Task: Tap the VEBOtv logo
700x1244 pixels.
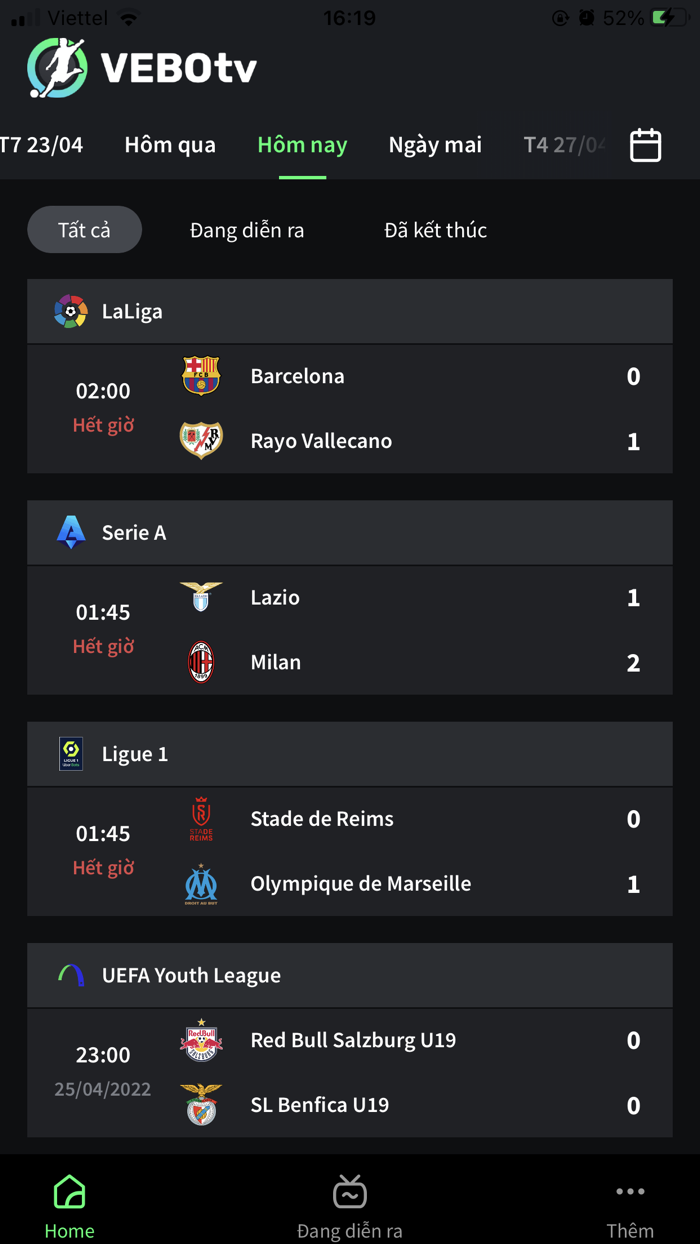Action: [x=142, y=68]
